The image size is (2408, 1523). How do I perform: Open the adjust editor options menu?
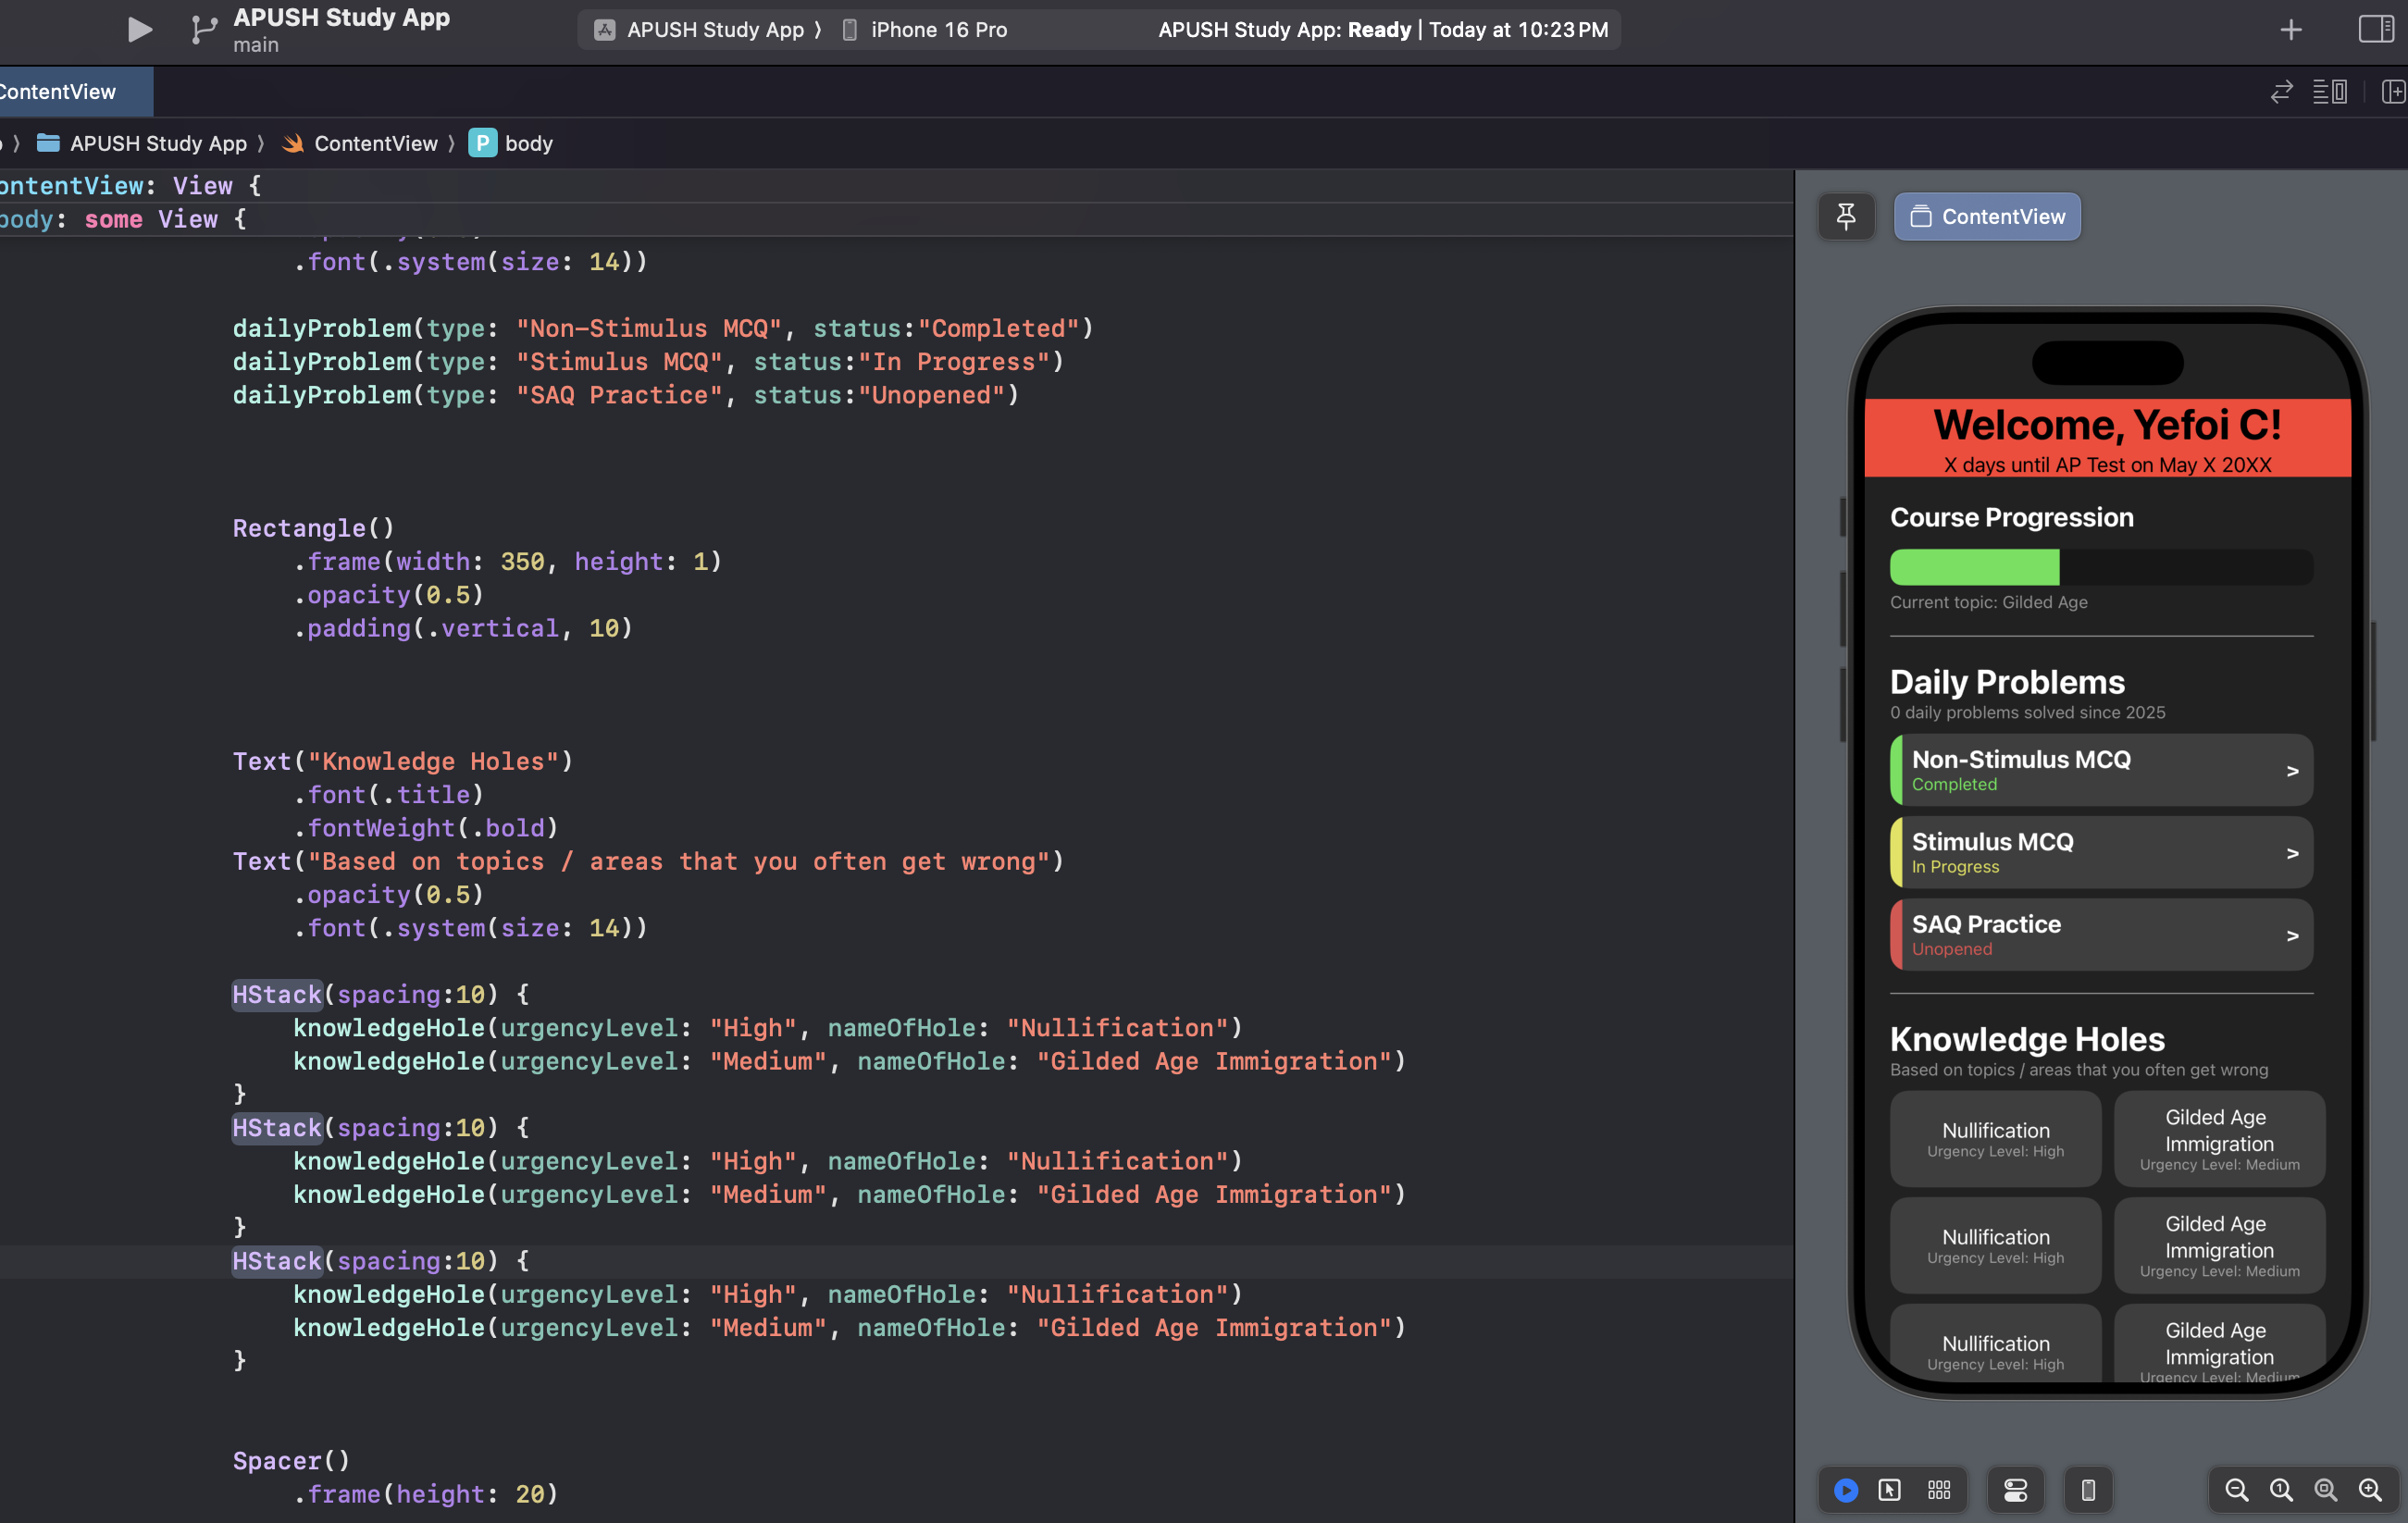[2329, 92]
